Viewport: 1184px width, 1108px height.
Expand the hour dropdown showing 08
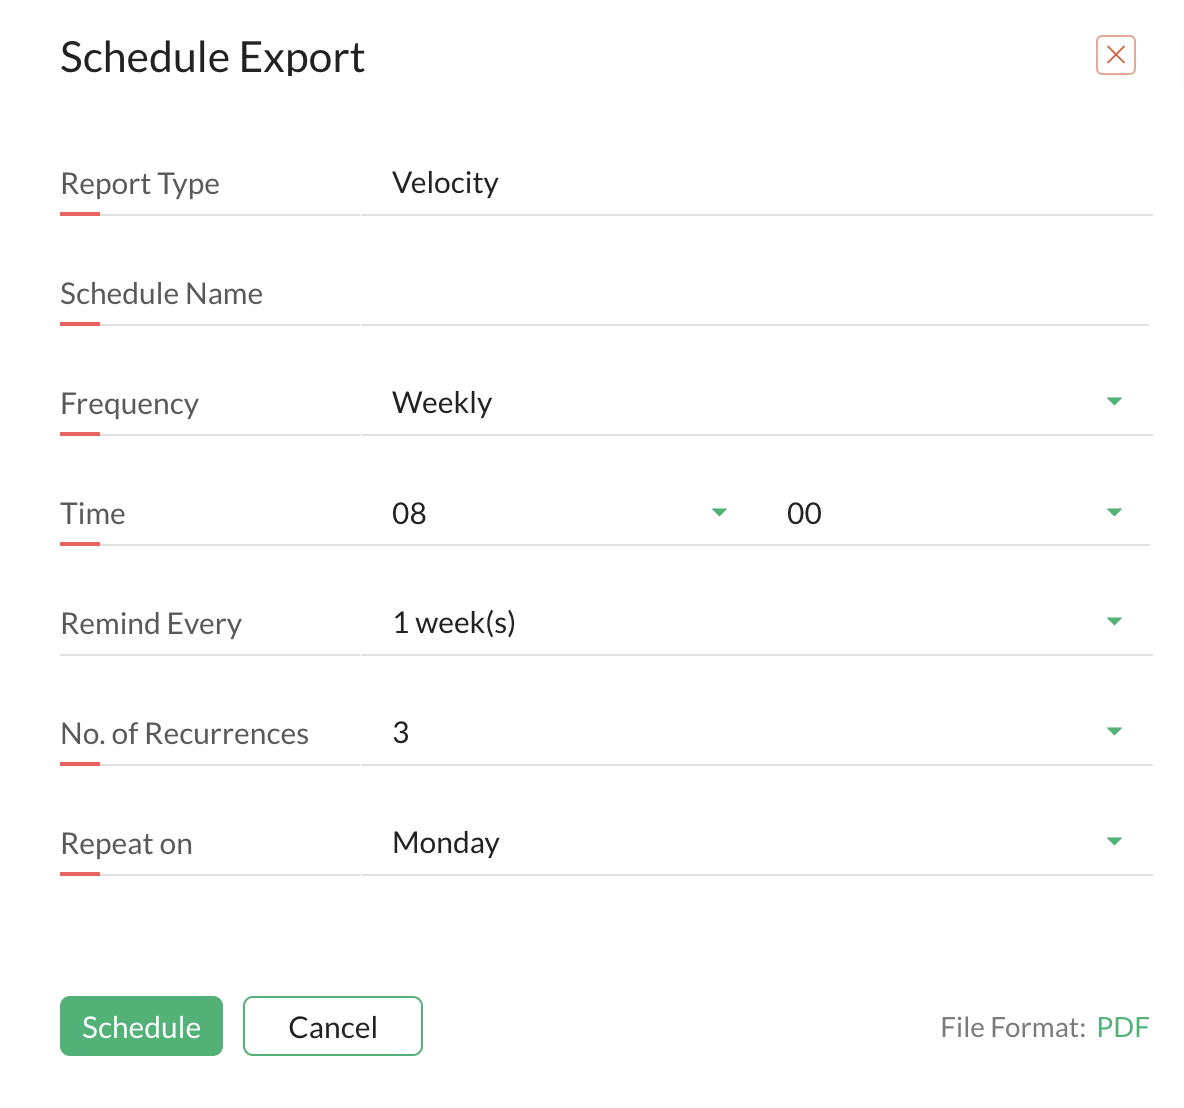pos(719,512)
